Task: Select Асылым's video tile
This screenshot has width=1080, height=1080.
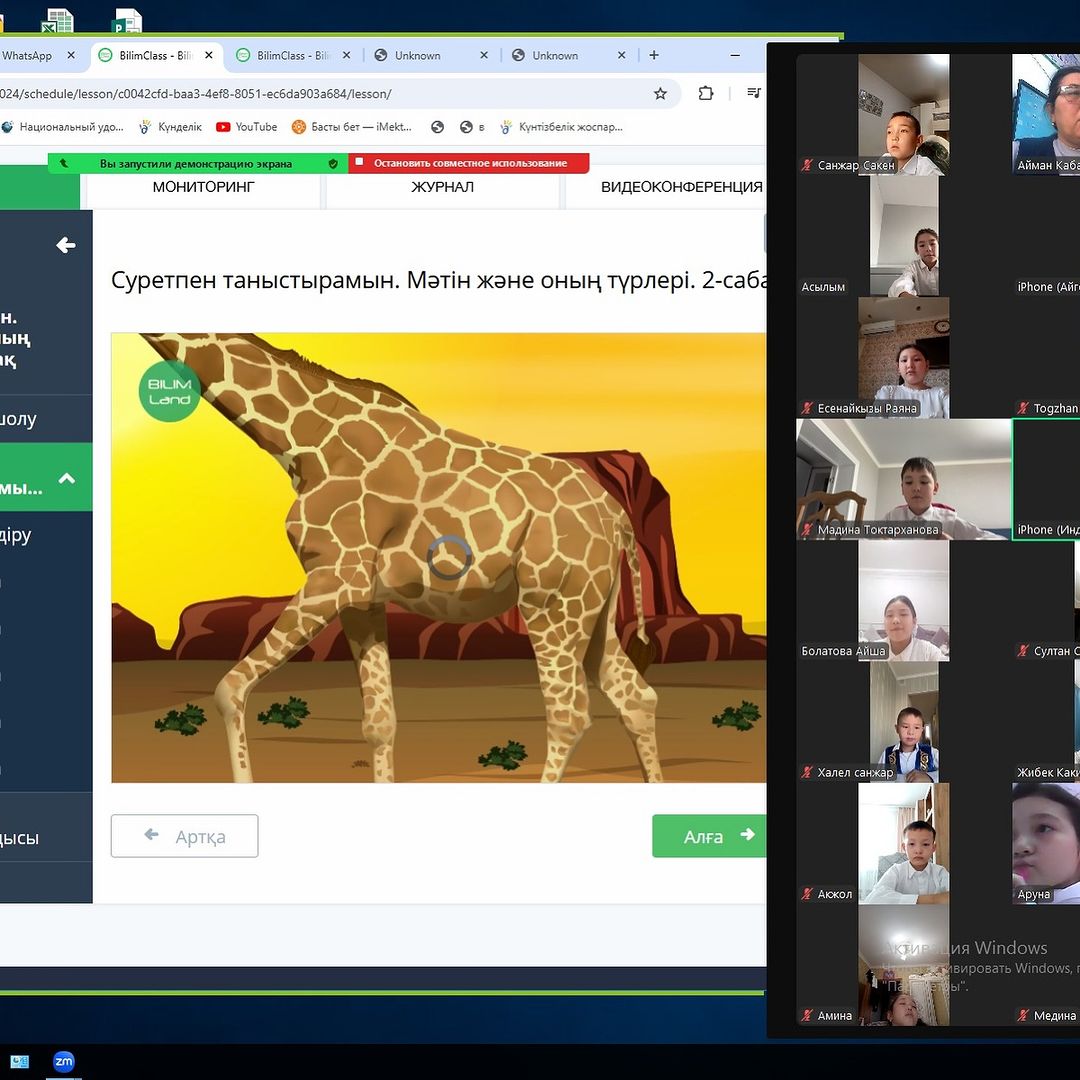Action: pos(903,236)
